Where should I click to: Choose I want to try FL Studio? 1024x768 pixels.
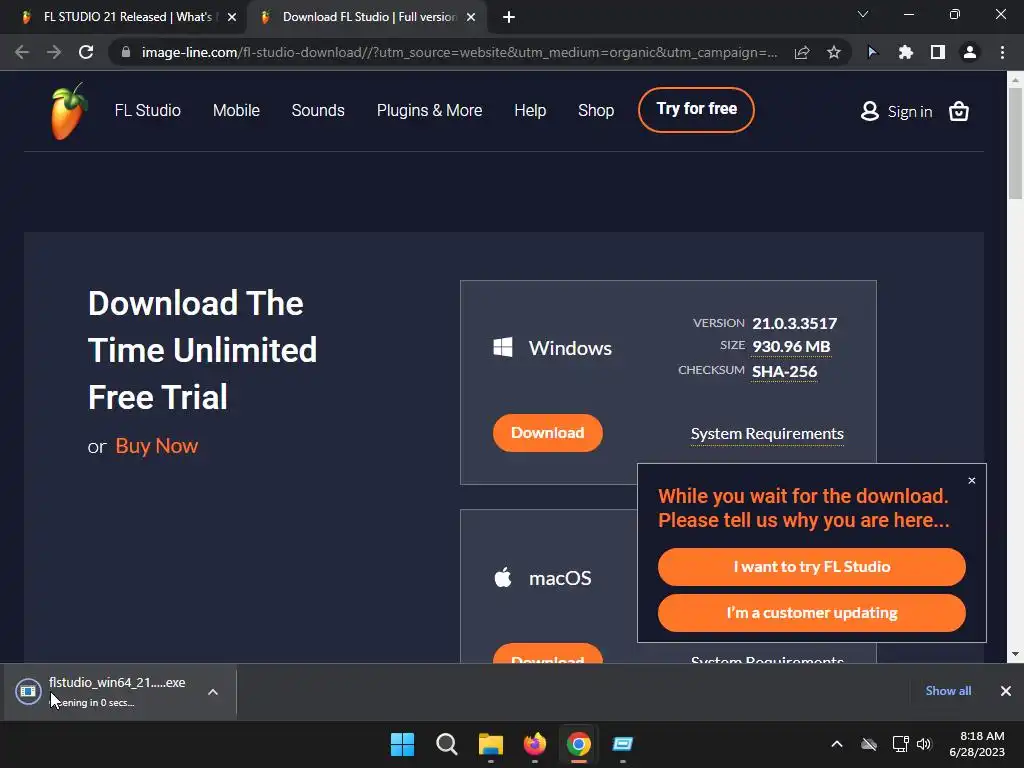click(812, 567)
